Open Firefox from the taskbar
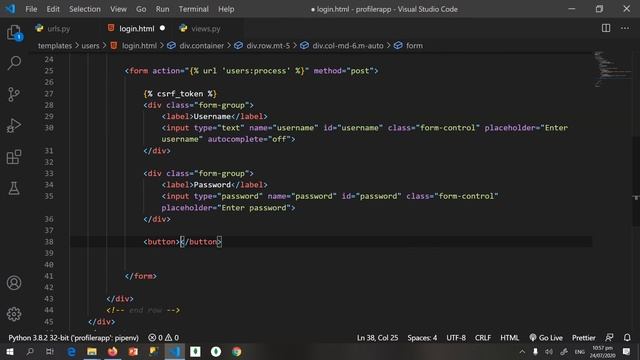 (x=113, y=351)
